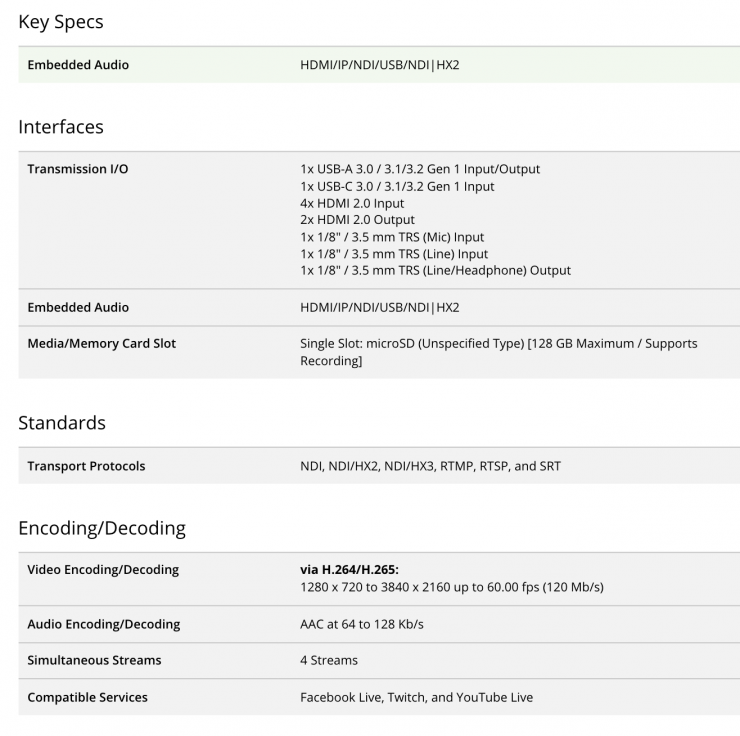Select the Transmission I/O label

(x=78, y=169)
